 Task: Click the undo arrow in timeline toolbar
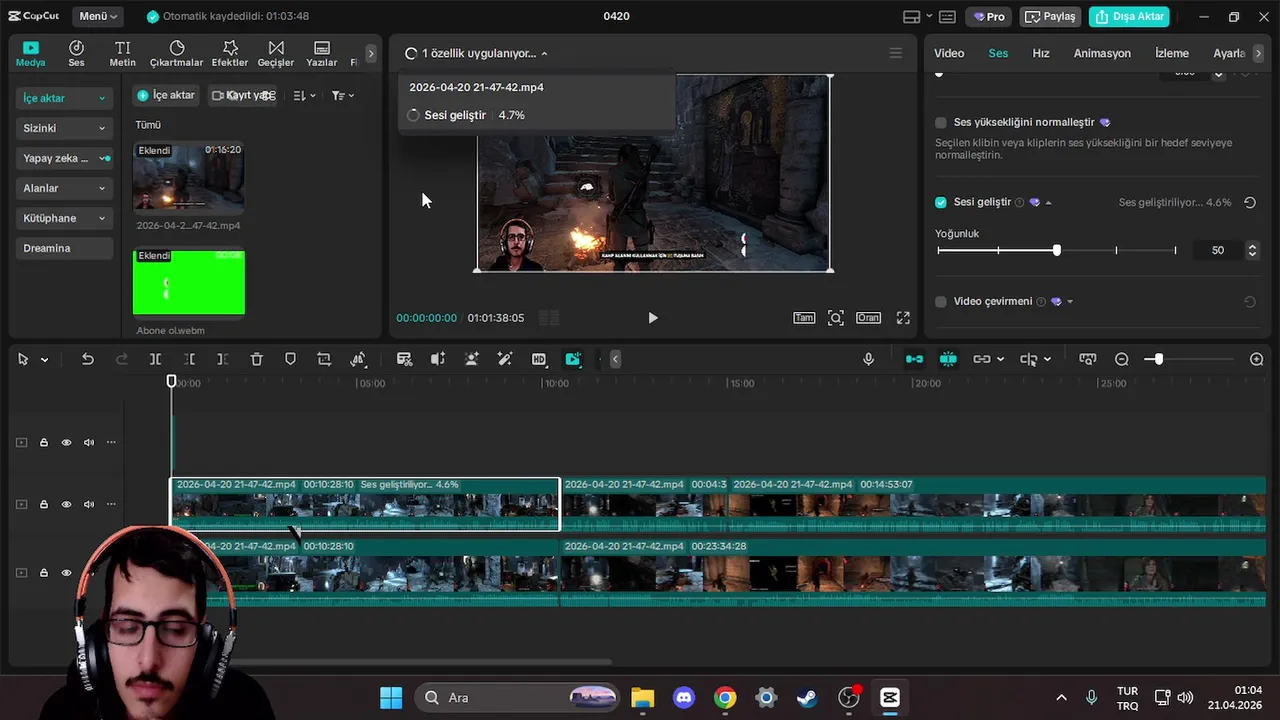[x=88, y=359]
